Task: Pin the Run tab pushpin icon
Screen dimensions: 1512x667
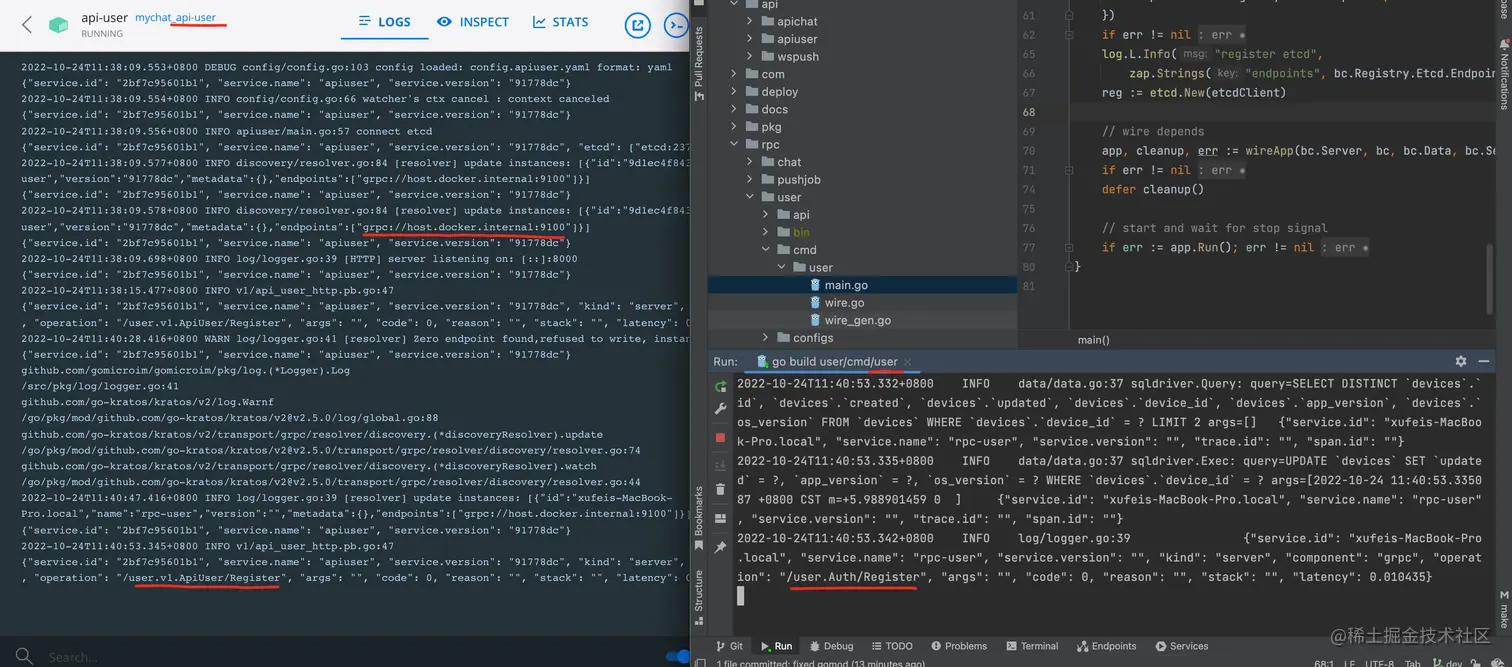Action: coord(720,546)
